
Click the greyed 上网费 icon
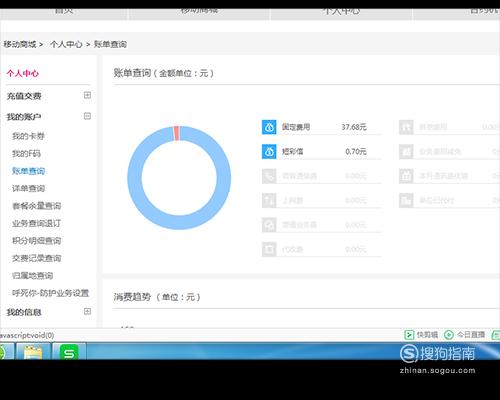(269, 200)
